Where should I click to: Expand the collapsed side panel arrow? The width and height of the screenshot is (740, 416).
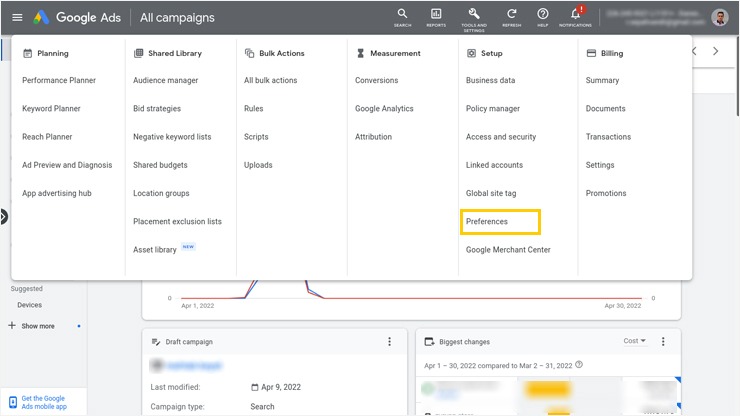pyautogui.click(x=3, y=217)
